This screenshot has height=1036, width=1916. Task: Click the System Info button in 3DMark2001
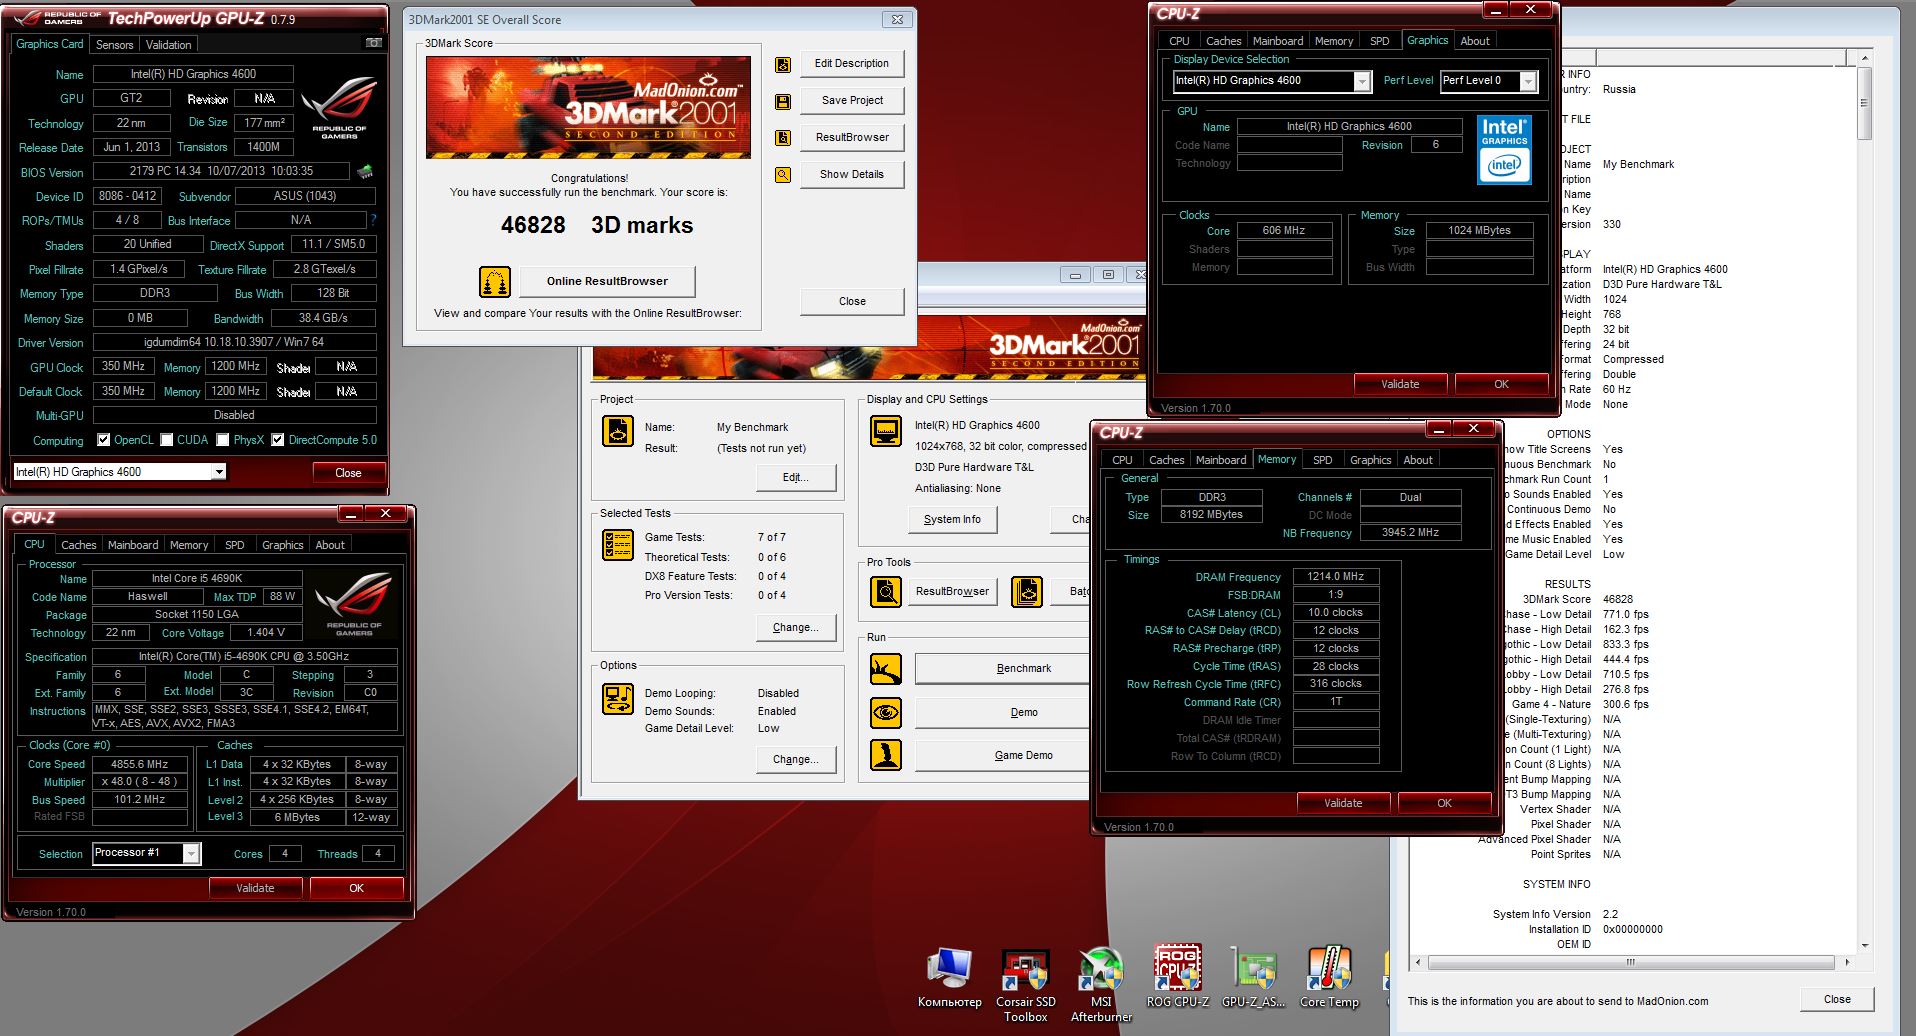point(952,520)
